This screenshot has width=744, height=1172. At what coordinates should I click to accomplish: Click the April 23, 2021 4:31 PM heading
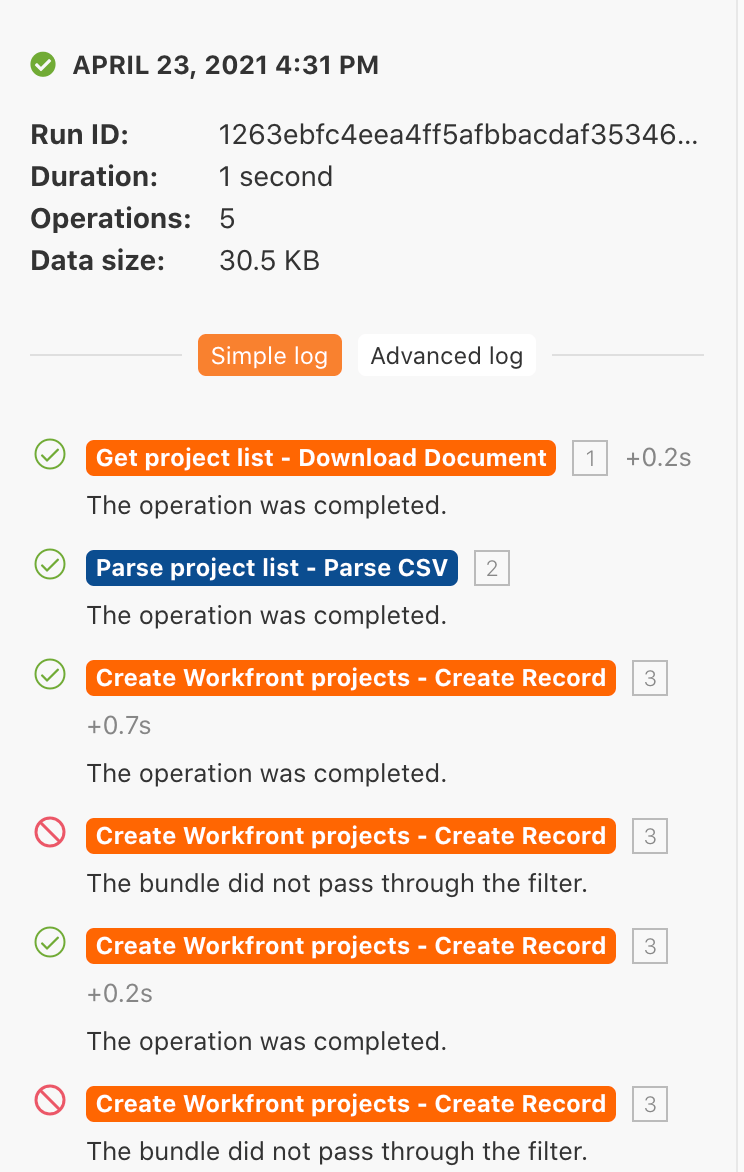[226, 66]
